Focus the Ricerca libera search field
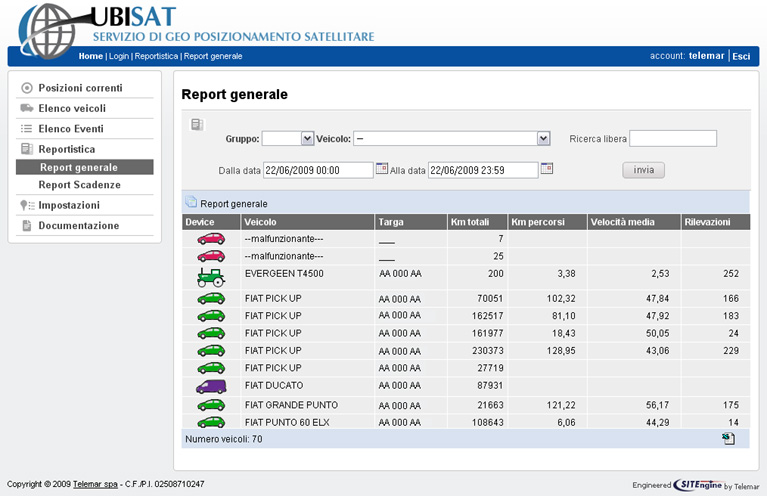 pos(673,138)
